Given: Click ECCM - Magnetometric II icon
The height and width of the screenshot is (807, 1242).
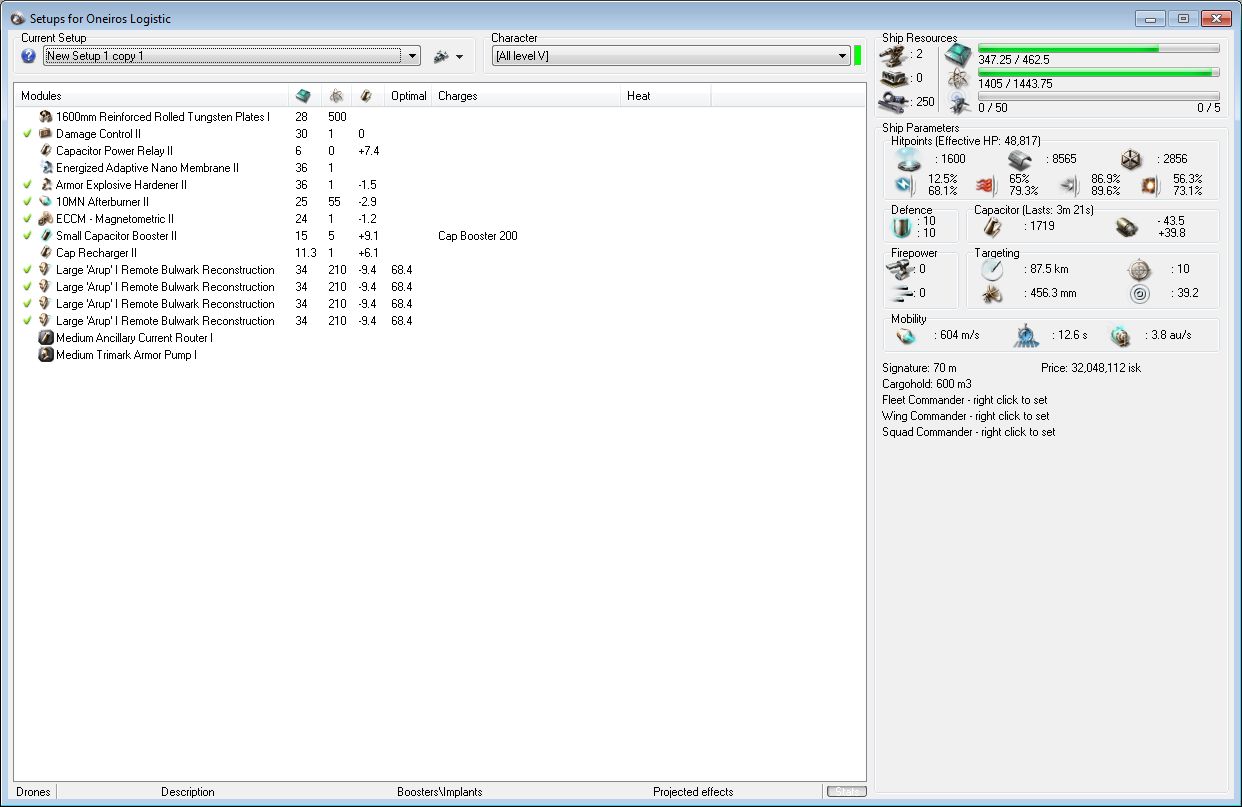Looking at the screenshot, I should pyautogui.click(x=45, y=219).
